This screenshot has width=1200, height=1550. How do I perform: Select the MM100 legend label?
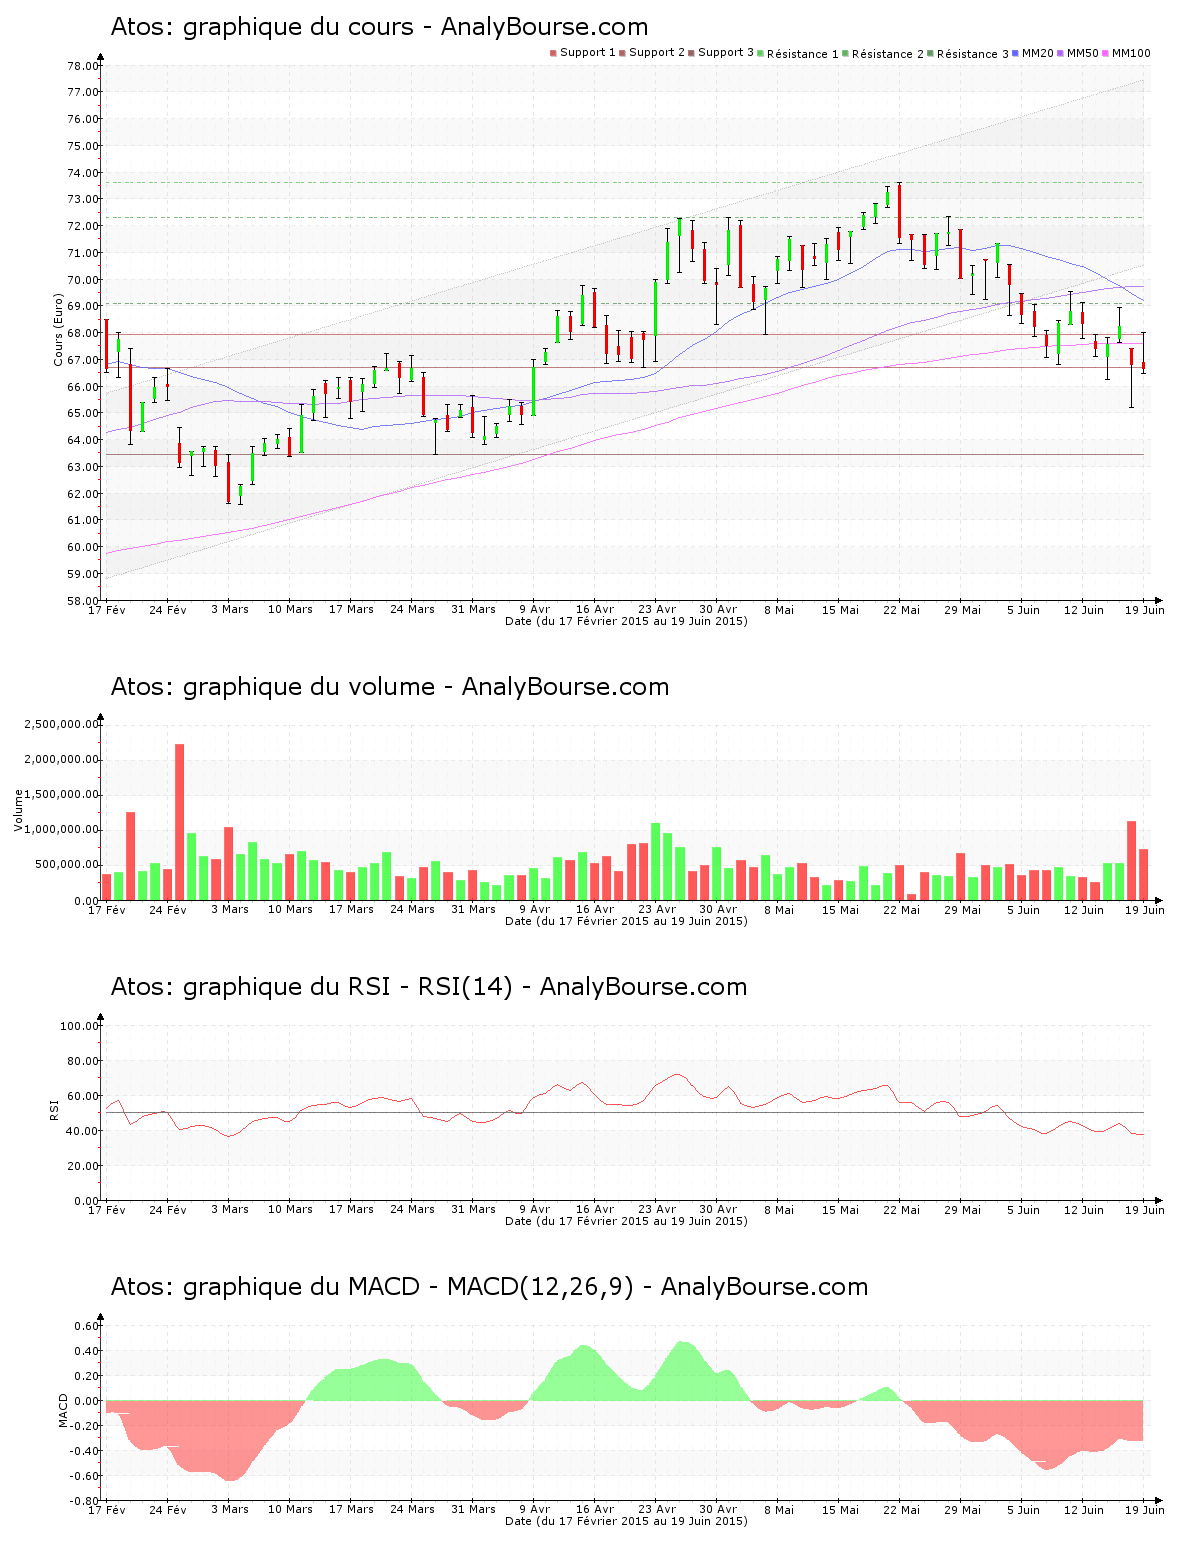[1132, 53]
